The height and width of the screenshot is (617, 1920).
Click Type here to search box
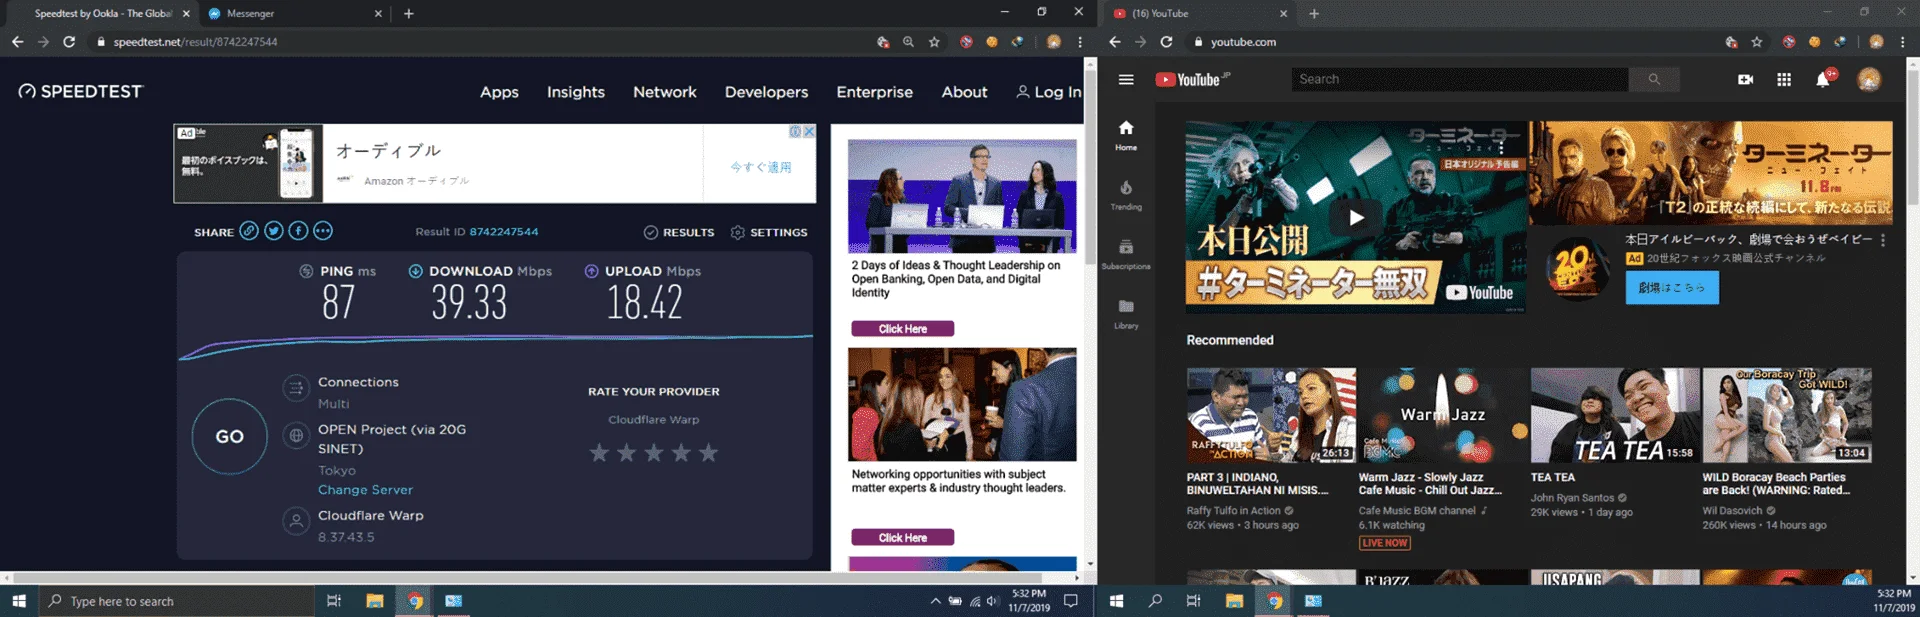coord(176,601)
